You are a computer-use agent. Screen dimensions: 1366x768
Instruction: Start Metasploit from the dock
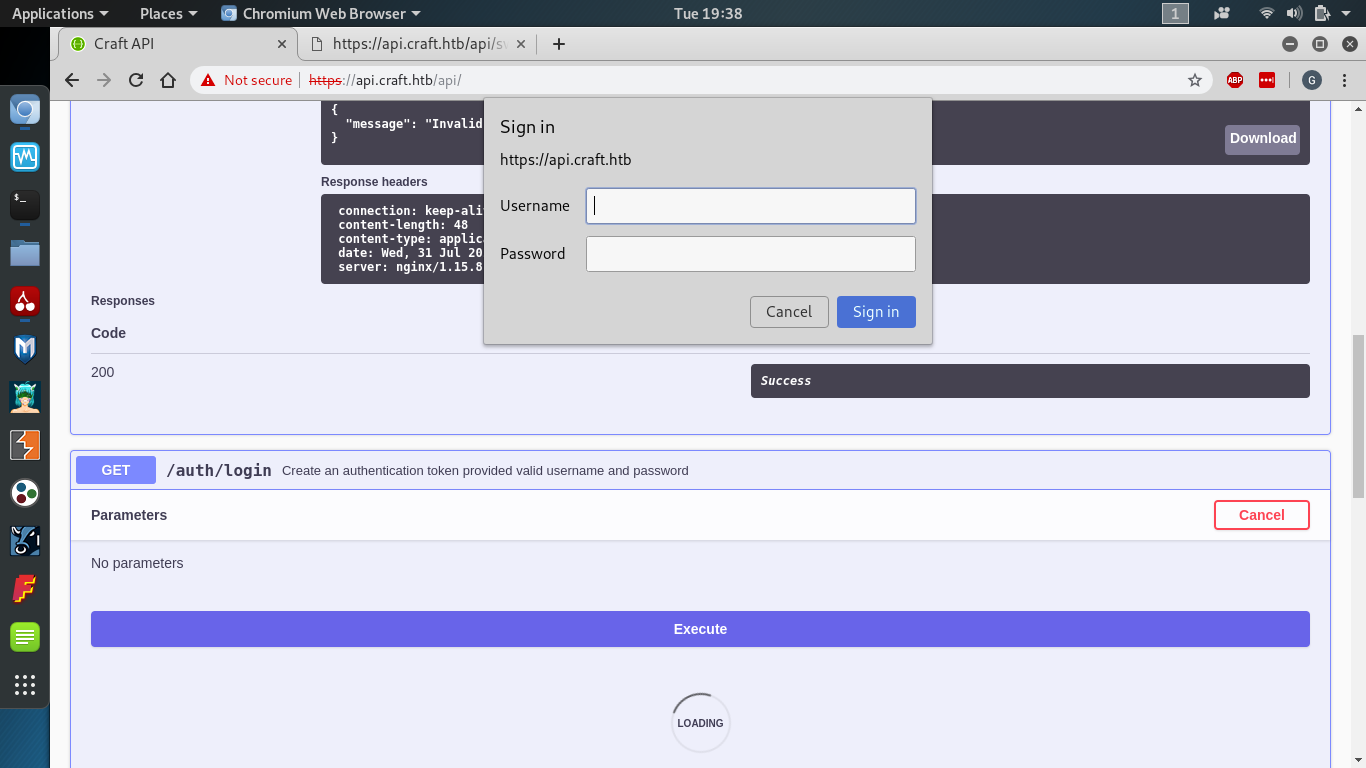pos(24,349)
